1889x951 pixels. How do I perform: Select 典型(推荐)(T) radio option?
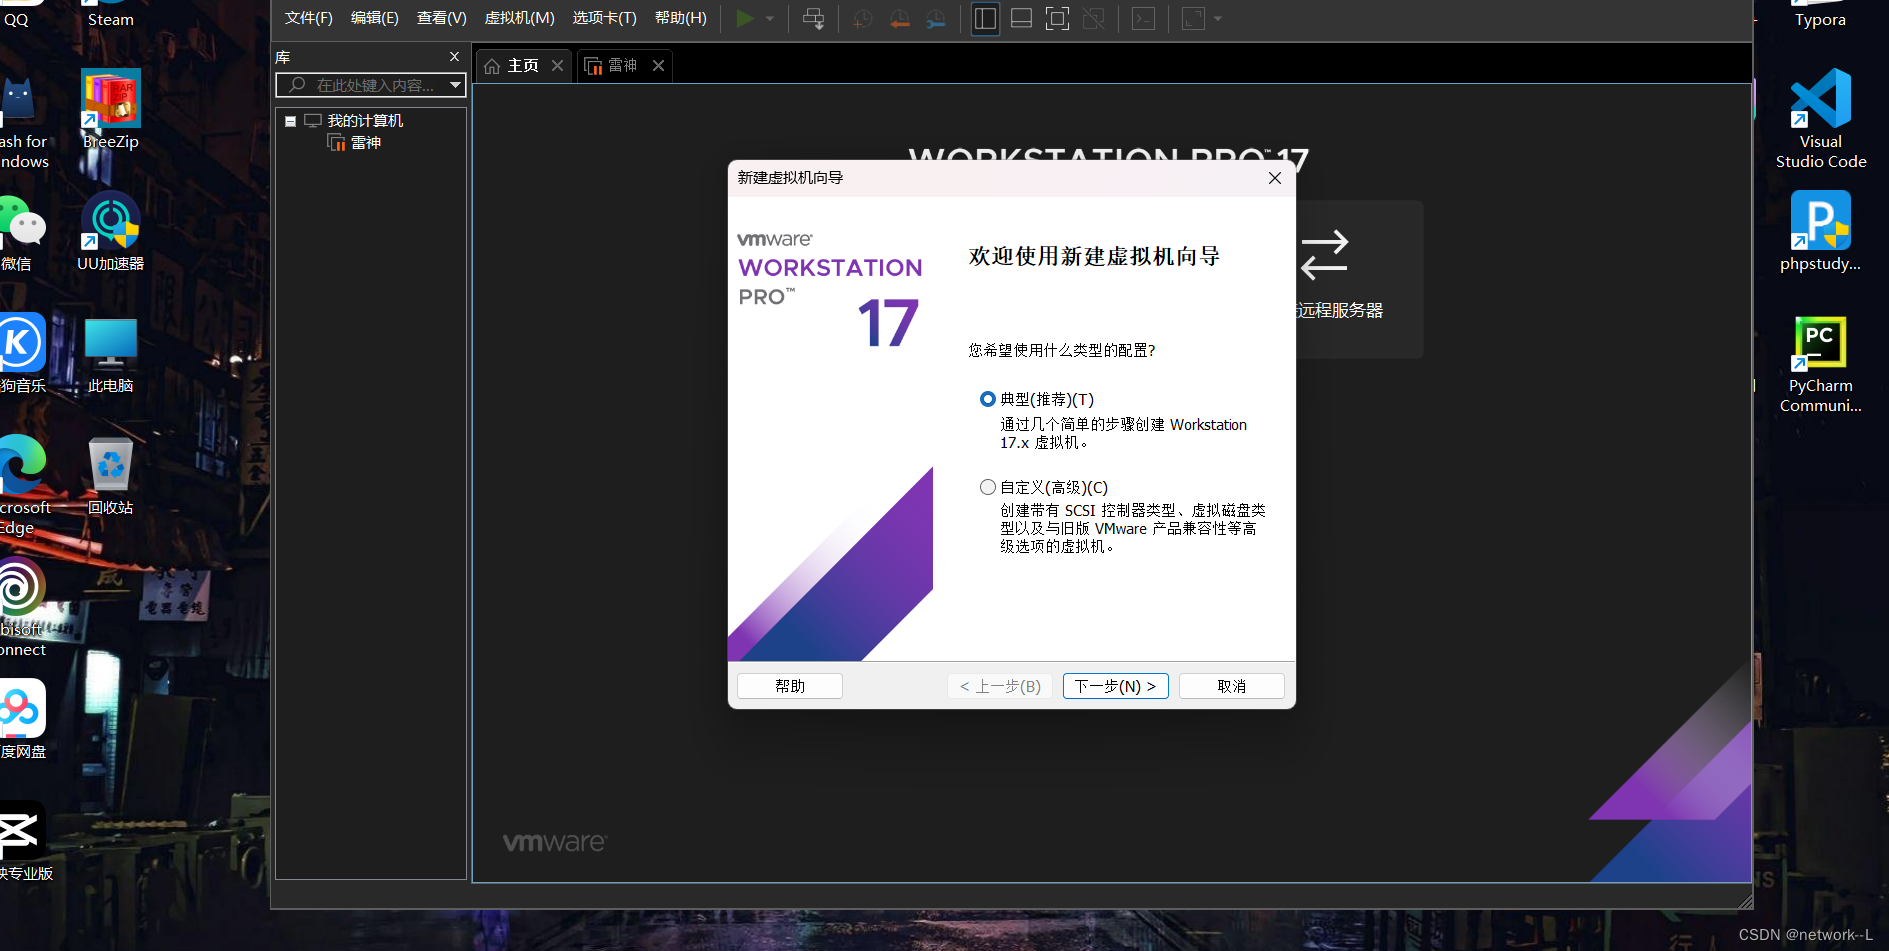point(988,399)
